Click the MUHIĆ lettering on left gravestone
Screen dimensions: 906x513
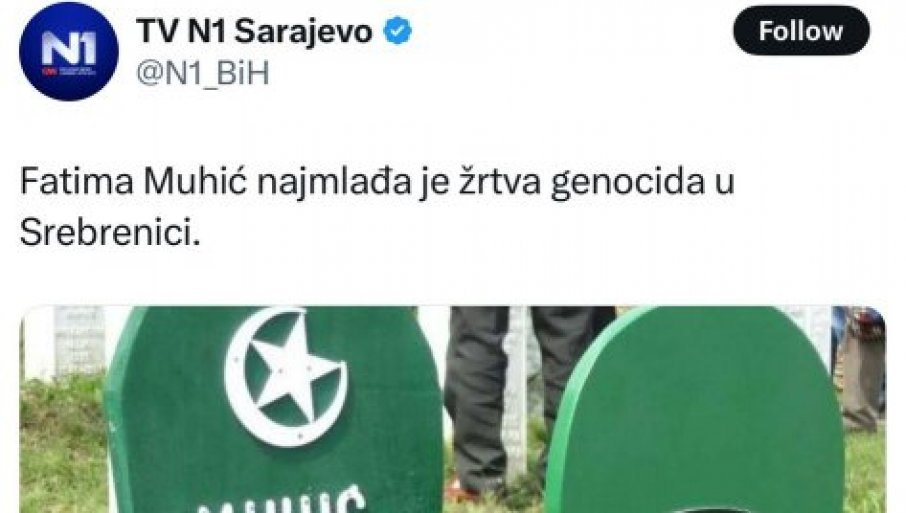(x=283, y=502)
